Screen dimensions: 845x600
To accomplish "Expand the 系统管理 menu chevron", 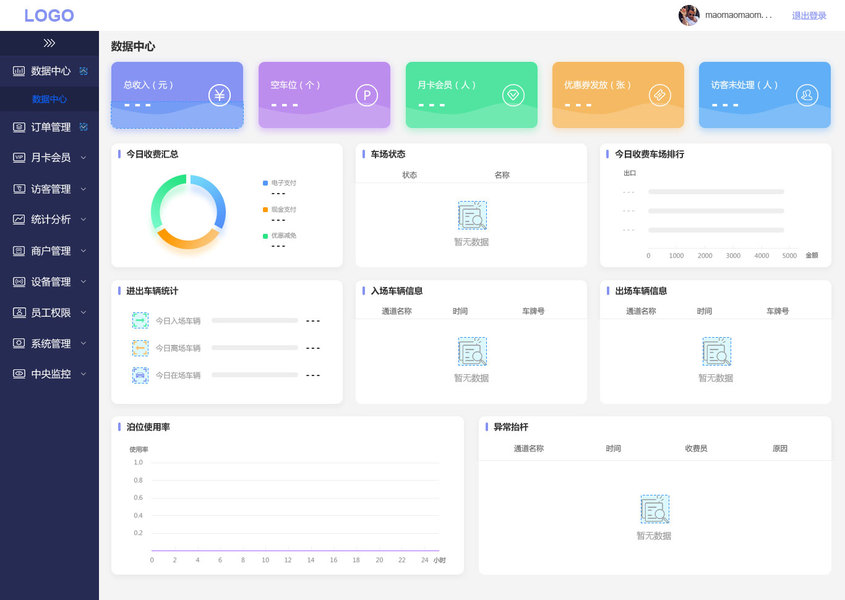I will pyautogui.click(x=84, y=343).
